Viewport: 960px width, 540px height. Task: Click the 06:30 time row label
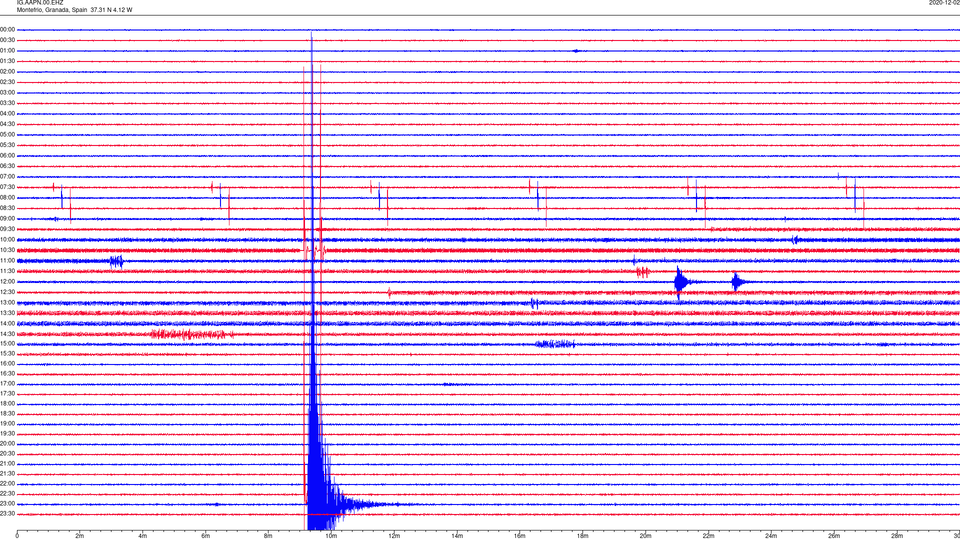click(x=7, y=166)
